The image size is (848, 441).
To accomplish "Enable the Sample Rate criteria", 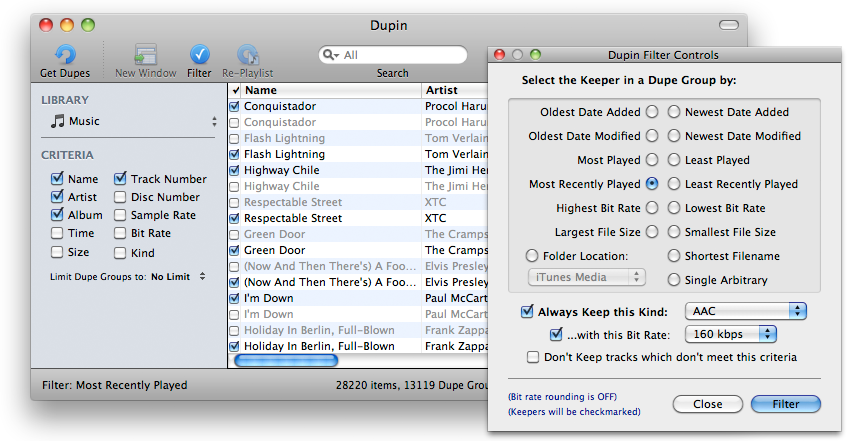I will pos(120,215).
